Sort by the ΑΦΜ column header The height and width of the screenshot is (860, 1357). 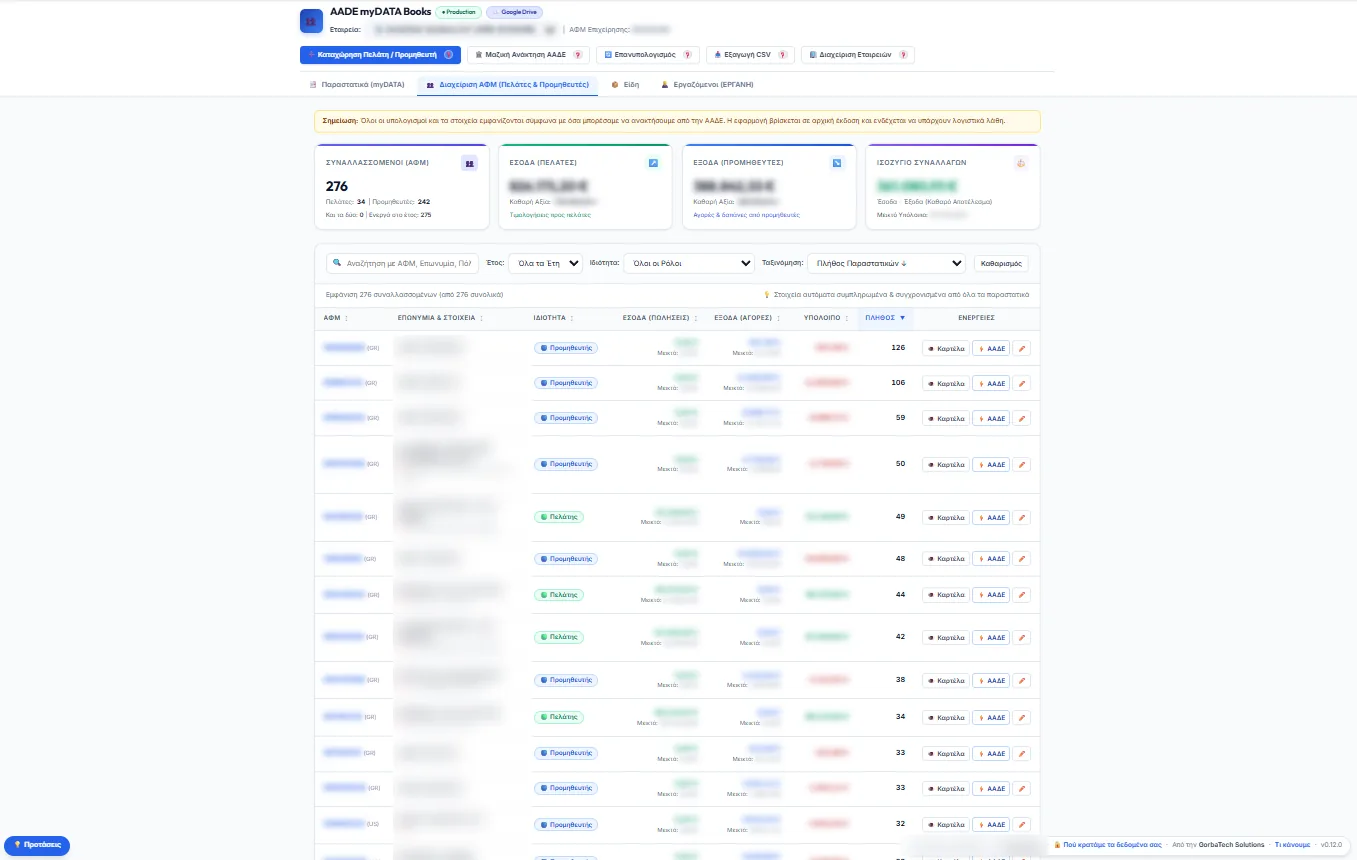coord(335,318)
